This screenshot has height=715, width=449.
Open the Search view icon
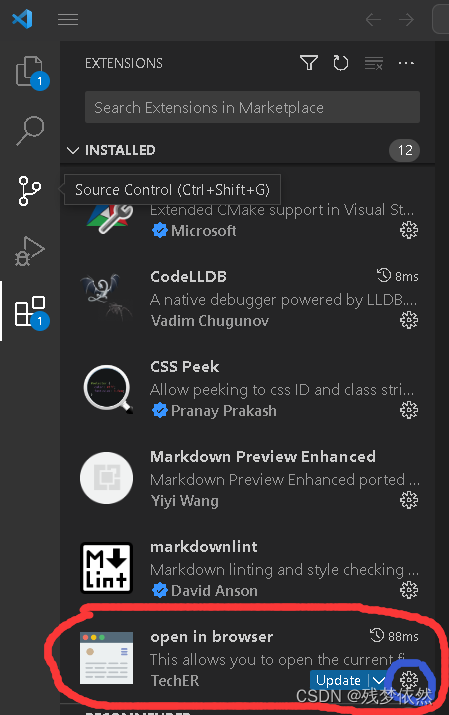(x=30, y=131)
